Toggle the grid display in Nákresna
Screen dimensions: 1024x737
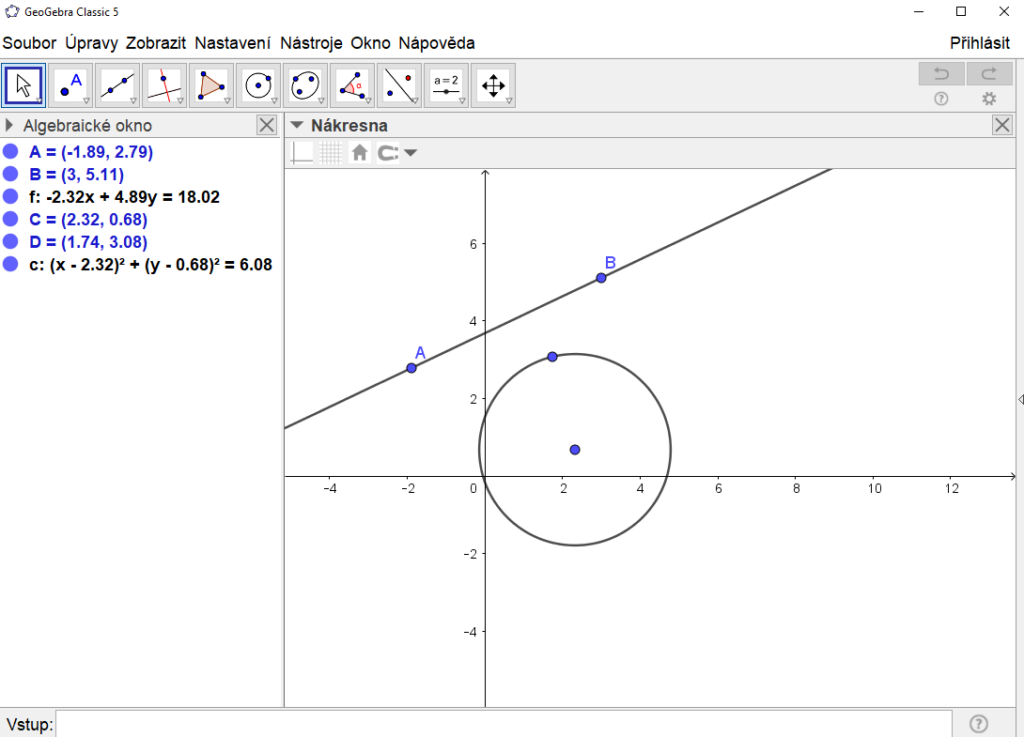[330, 153]
